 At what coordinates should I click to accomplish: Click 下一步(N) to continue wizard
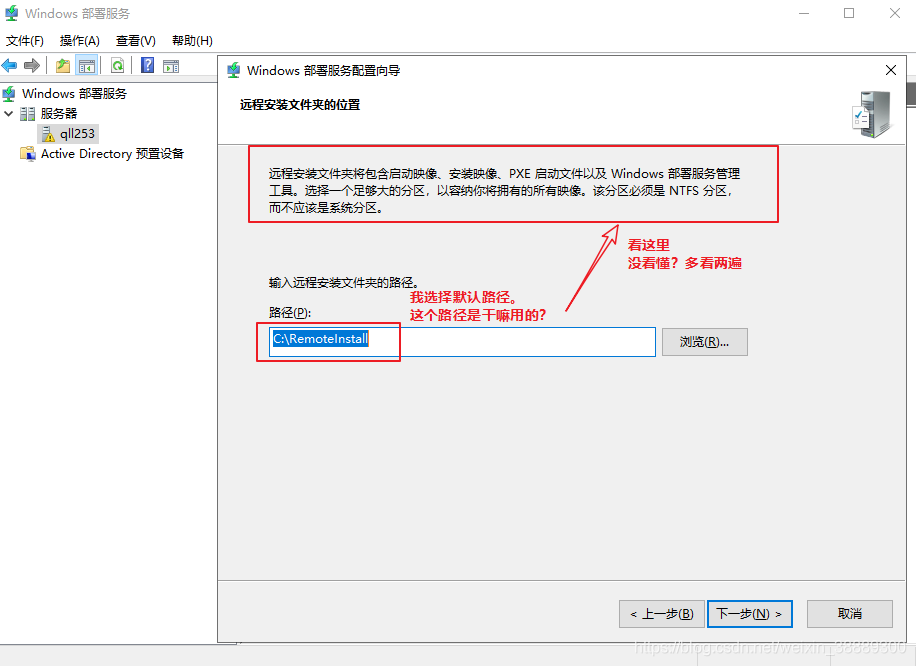749,614
